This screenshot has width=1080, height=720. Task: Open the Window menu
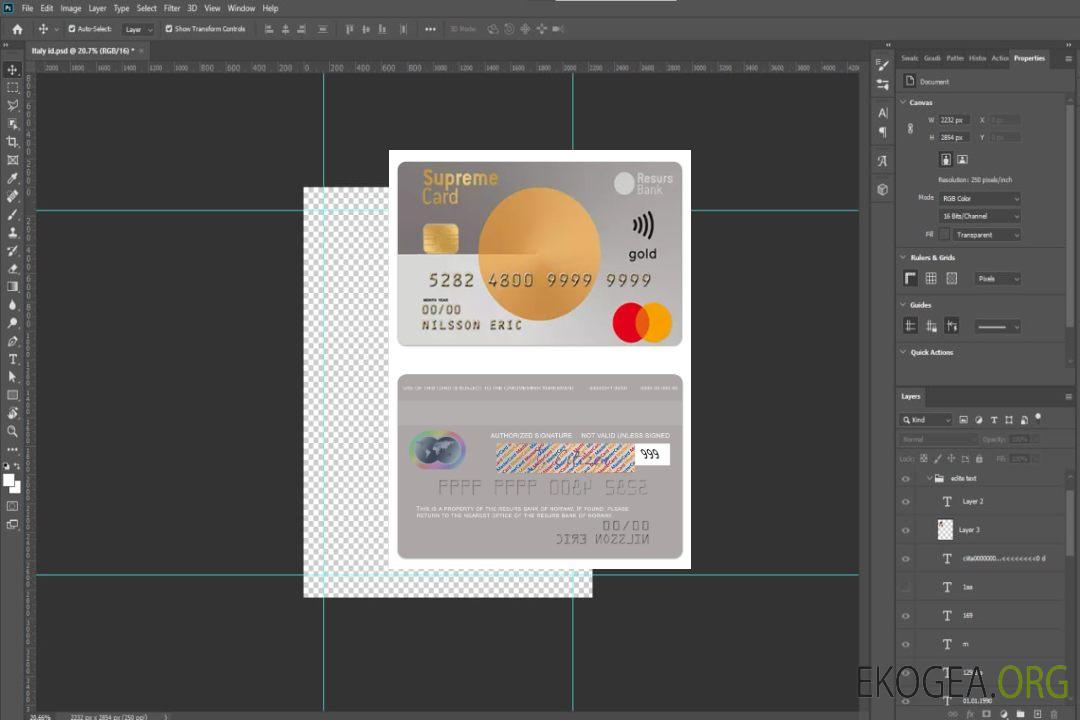(x=241, y=8)
